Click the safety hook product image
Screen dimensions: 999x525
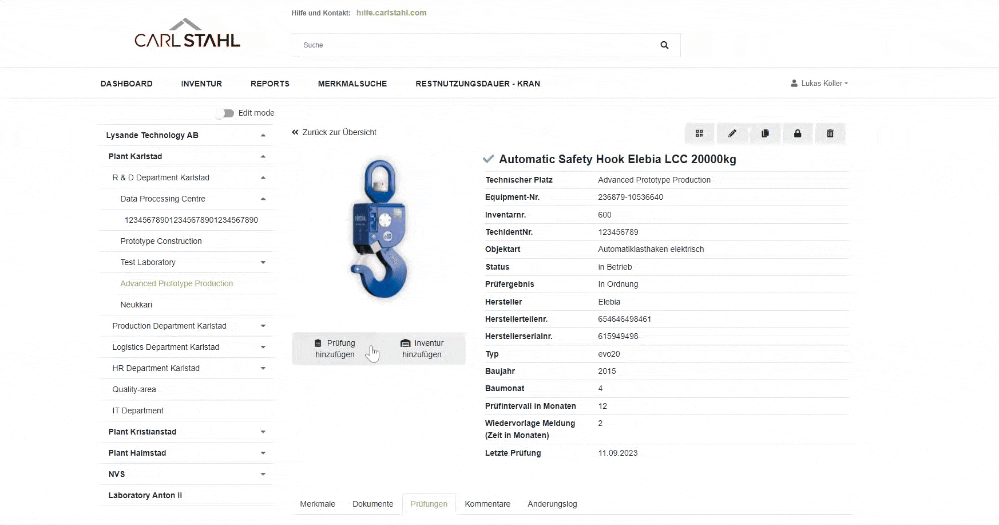(x=378, y=231)
